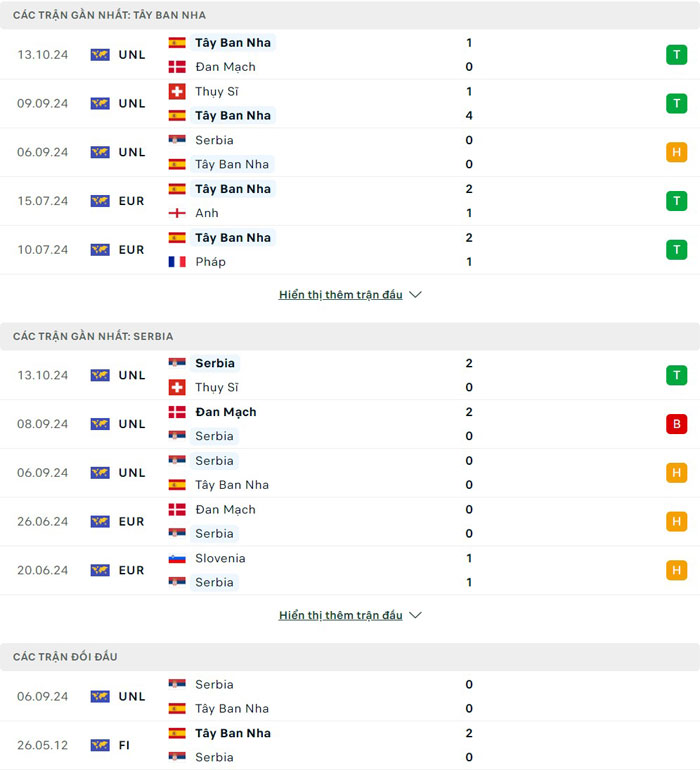Screen dimensions: 700x770
Task: Click the 'Các trận đối đầu' section header
Action: point(65,656)
